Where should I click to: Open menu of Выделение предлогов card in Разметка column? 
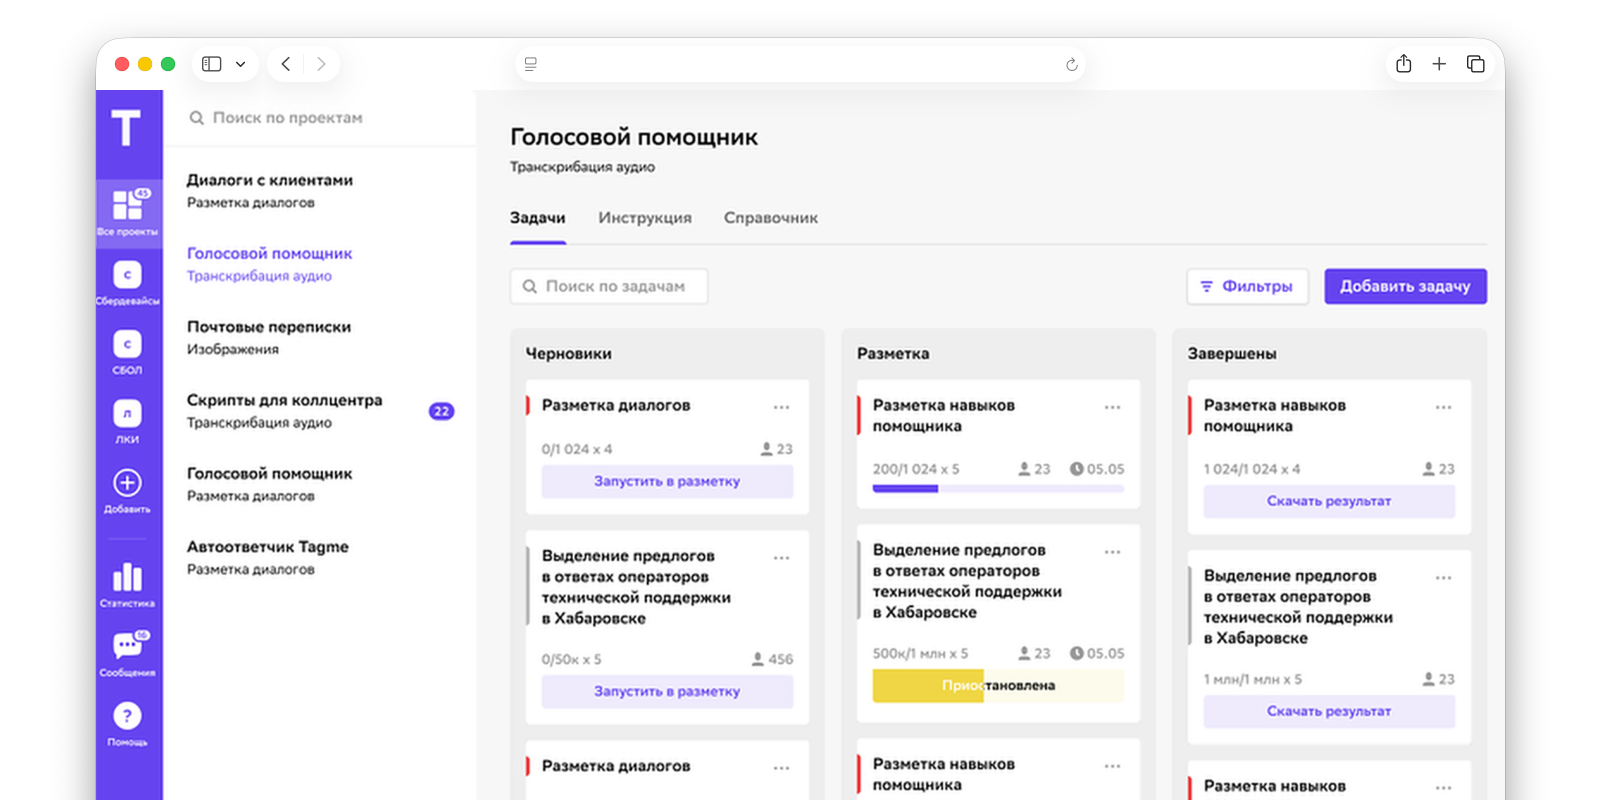1112,552
